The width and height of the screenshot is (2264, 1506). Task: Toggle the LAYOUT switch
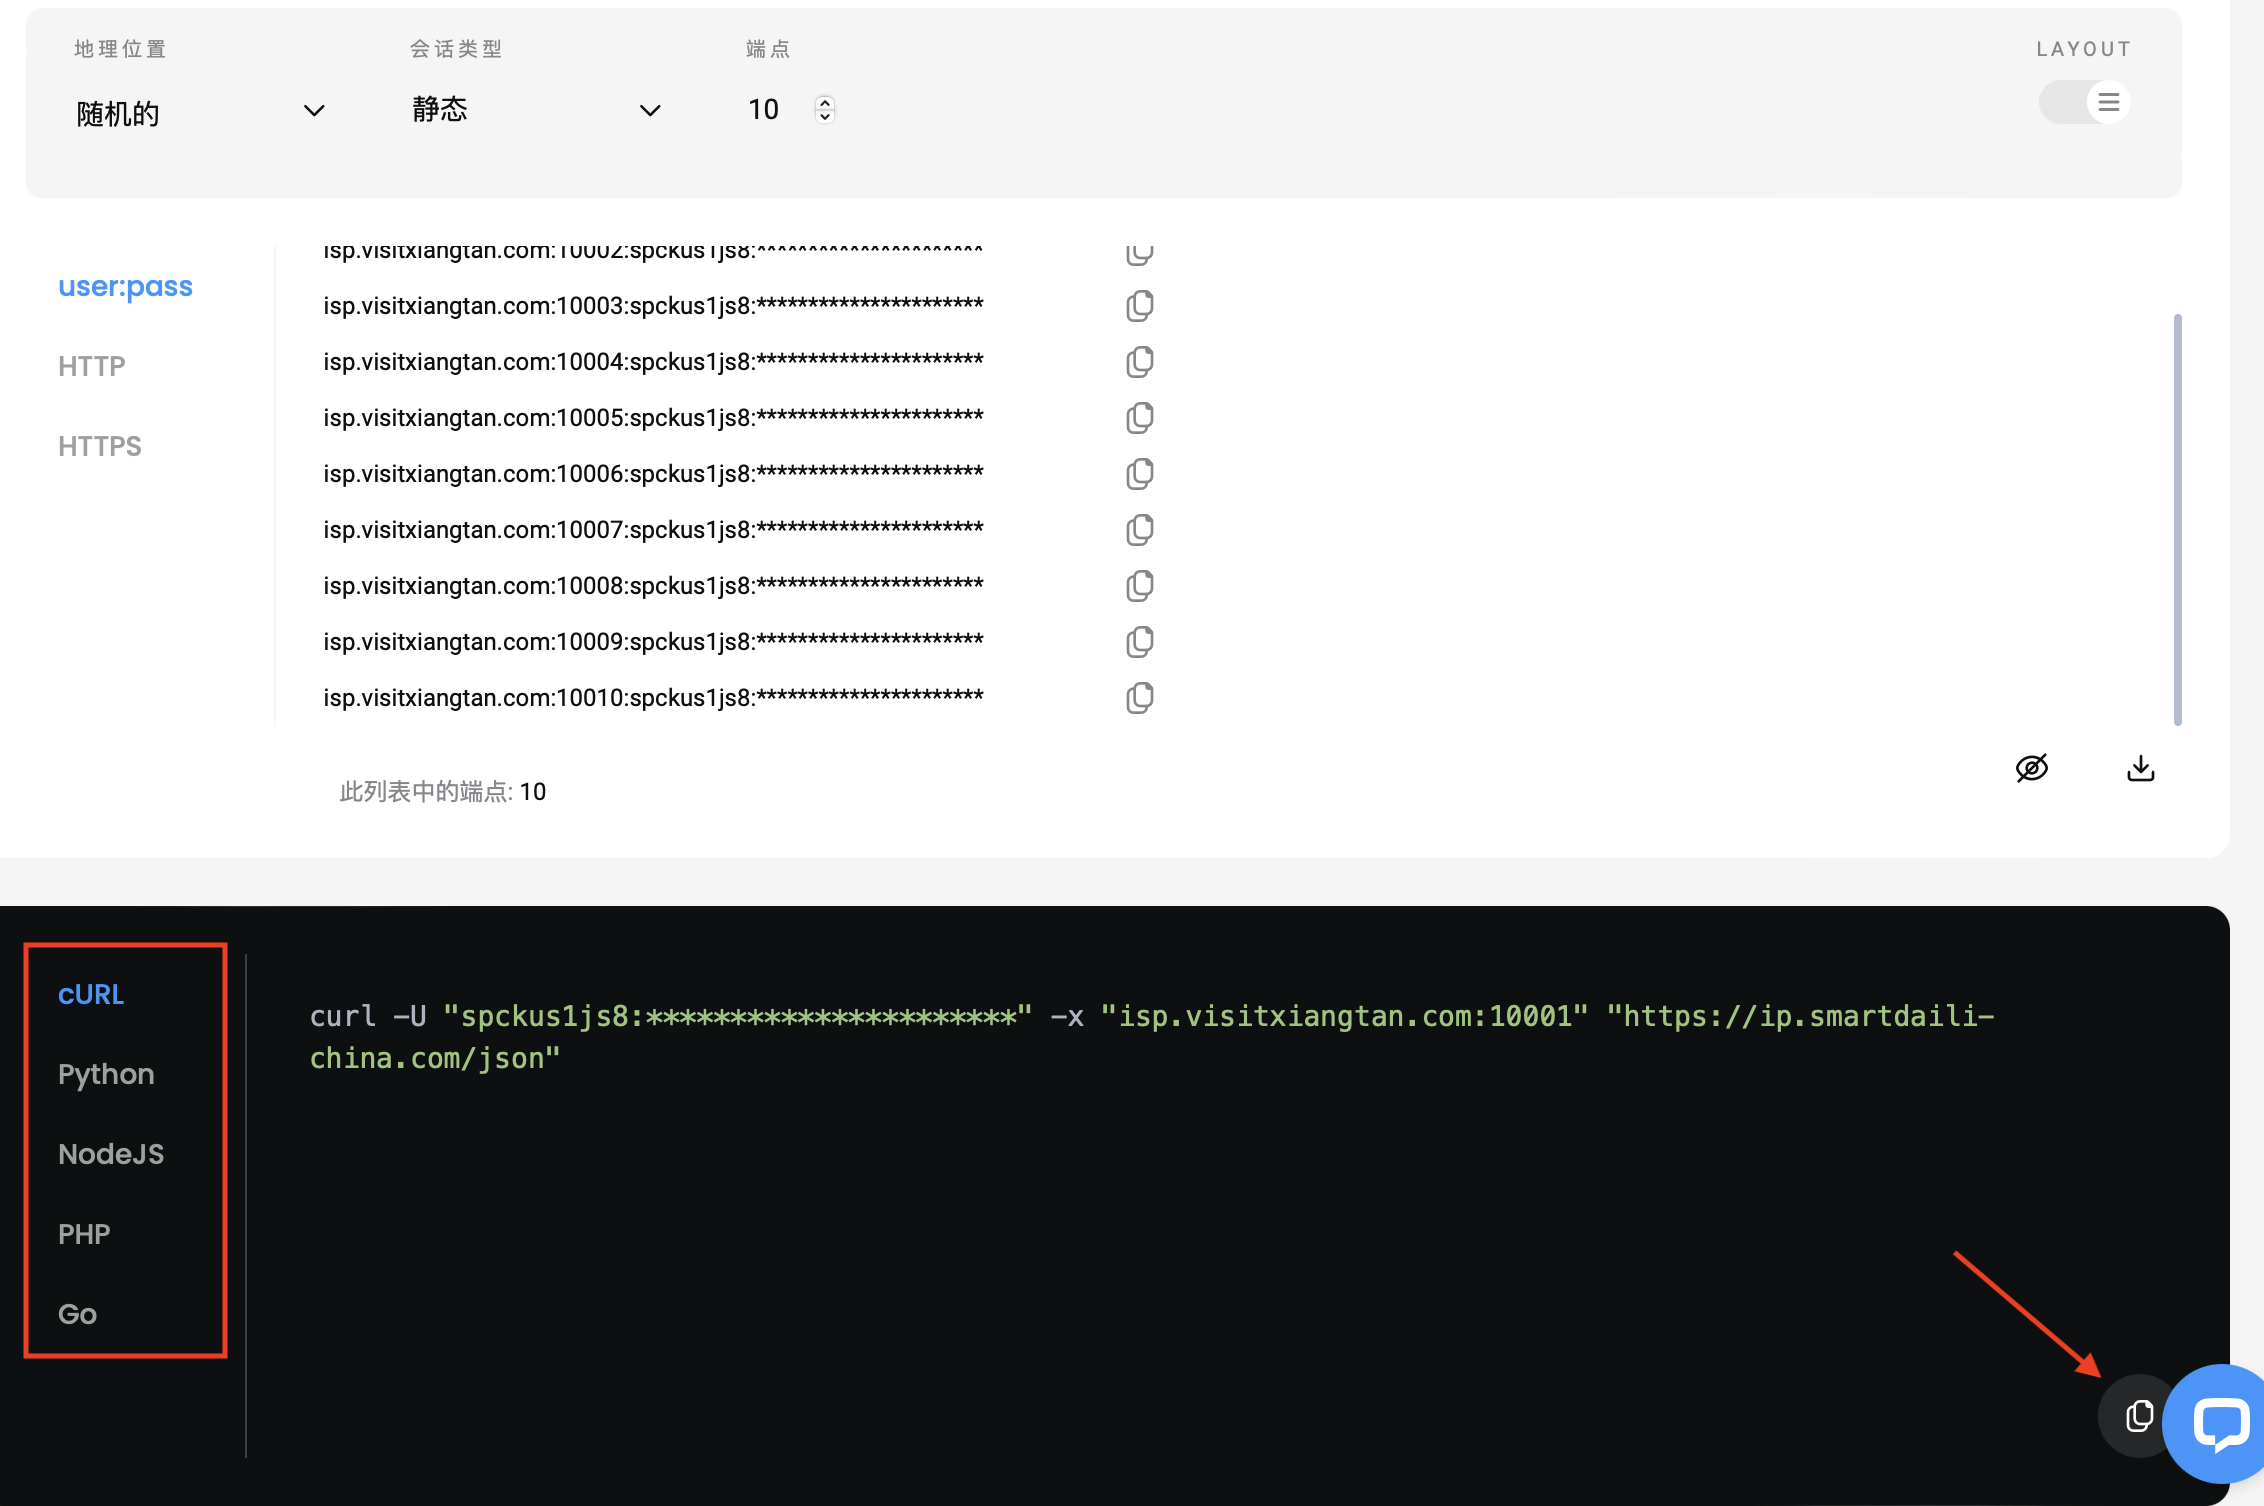pyautogui.click(x=2085, y=102)
